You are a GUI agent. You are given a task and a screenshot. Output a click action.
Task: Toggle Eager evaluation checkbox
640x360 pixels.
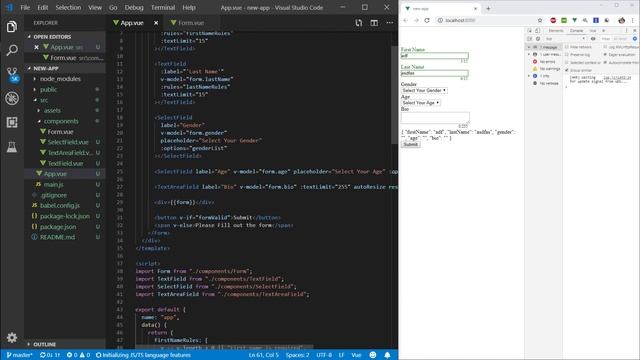coord(605,55)
